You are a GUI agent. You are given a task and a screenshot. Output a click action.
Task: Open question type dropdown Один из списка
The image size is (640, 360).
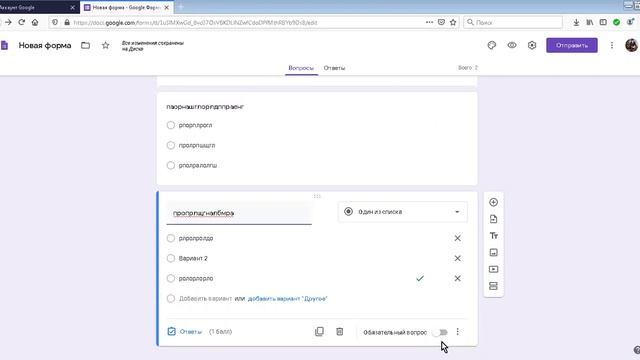[x=402, y=212]
